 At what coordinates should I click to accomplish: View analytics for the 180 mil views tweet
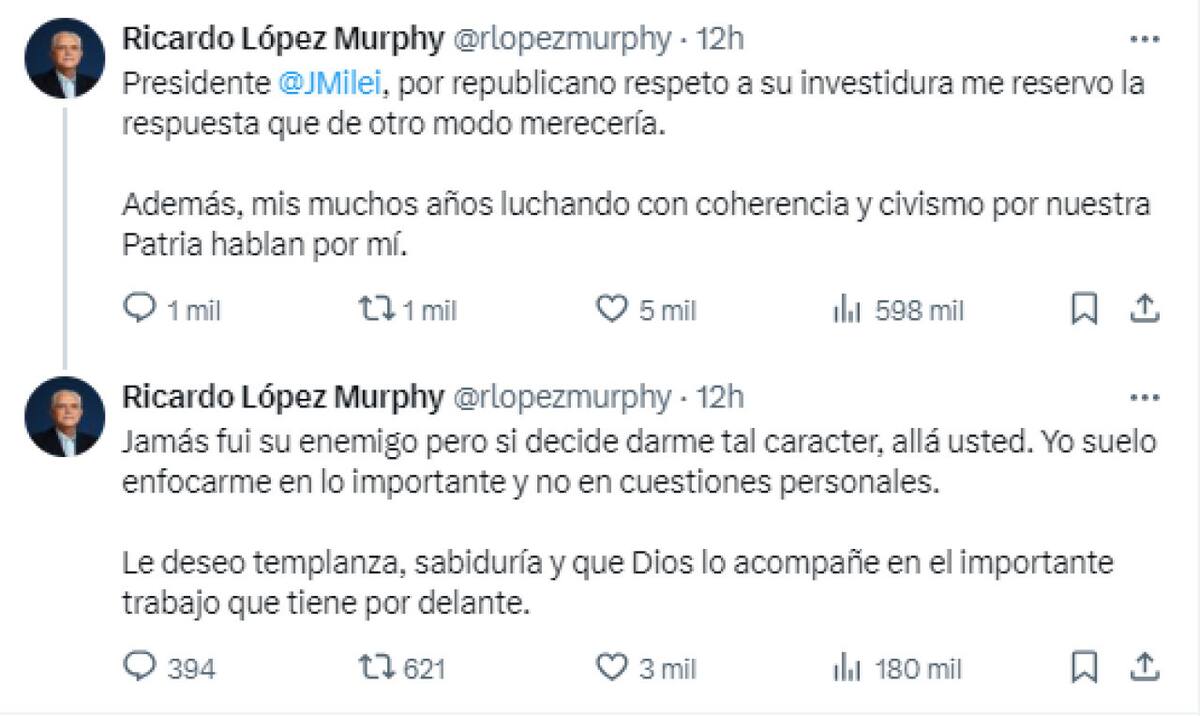[846, 661]
